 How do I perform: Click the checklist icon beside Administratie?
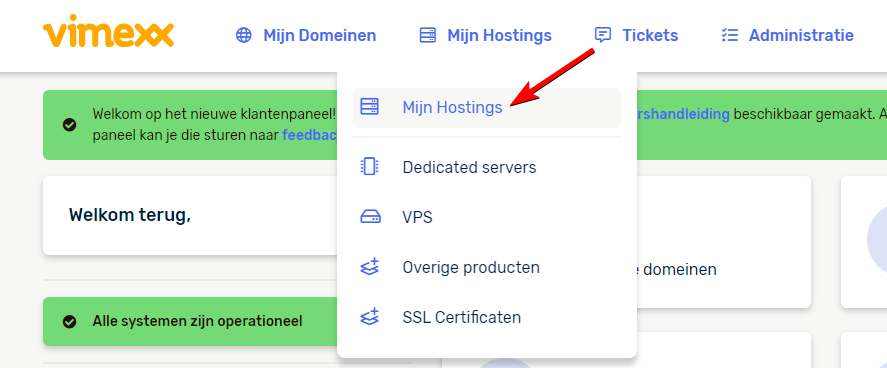[x=730, y=36]
